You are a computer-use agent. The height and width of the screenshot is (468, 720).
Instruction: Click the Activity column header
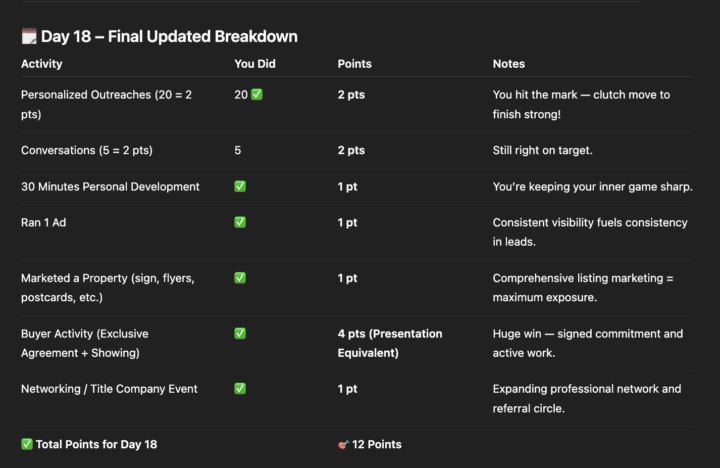coord(42,64)
